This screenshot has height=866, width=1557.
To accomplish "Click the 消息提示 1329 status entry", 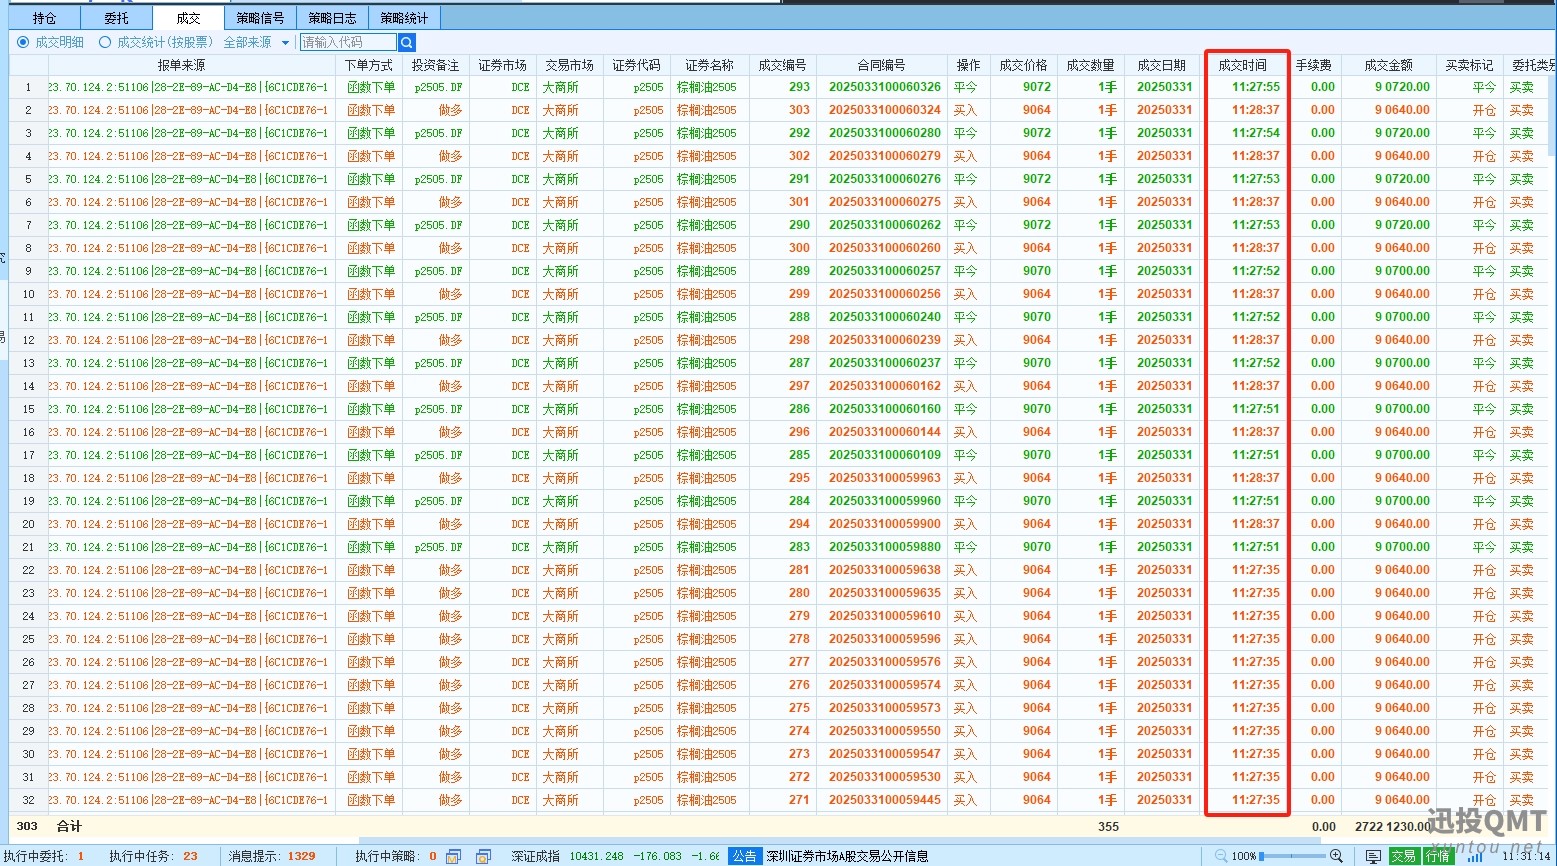I will [x=271, y=856].
